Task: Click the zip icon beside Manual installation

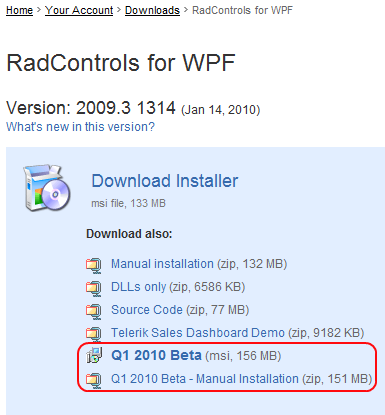Action: point(94,265)
